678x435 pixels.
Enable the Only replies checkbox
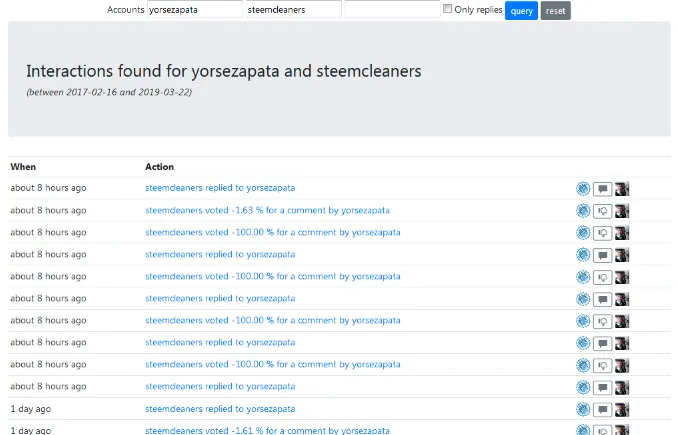[x=448, y=9]
